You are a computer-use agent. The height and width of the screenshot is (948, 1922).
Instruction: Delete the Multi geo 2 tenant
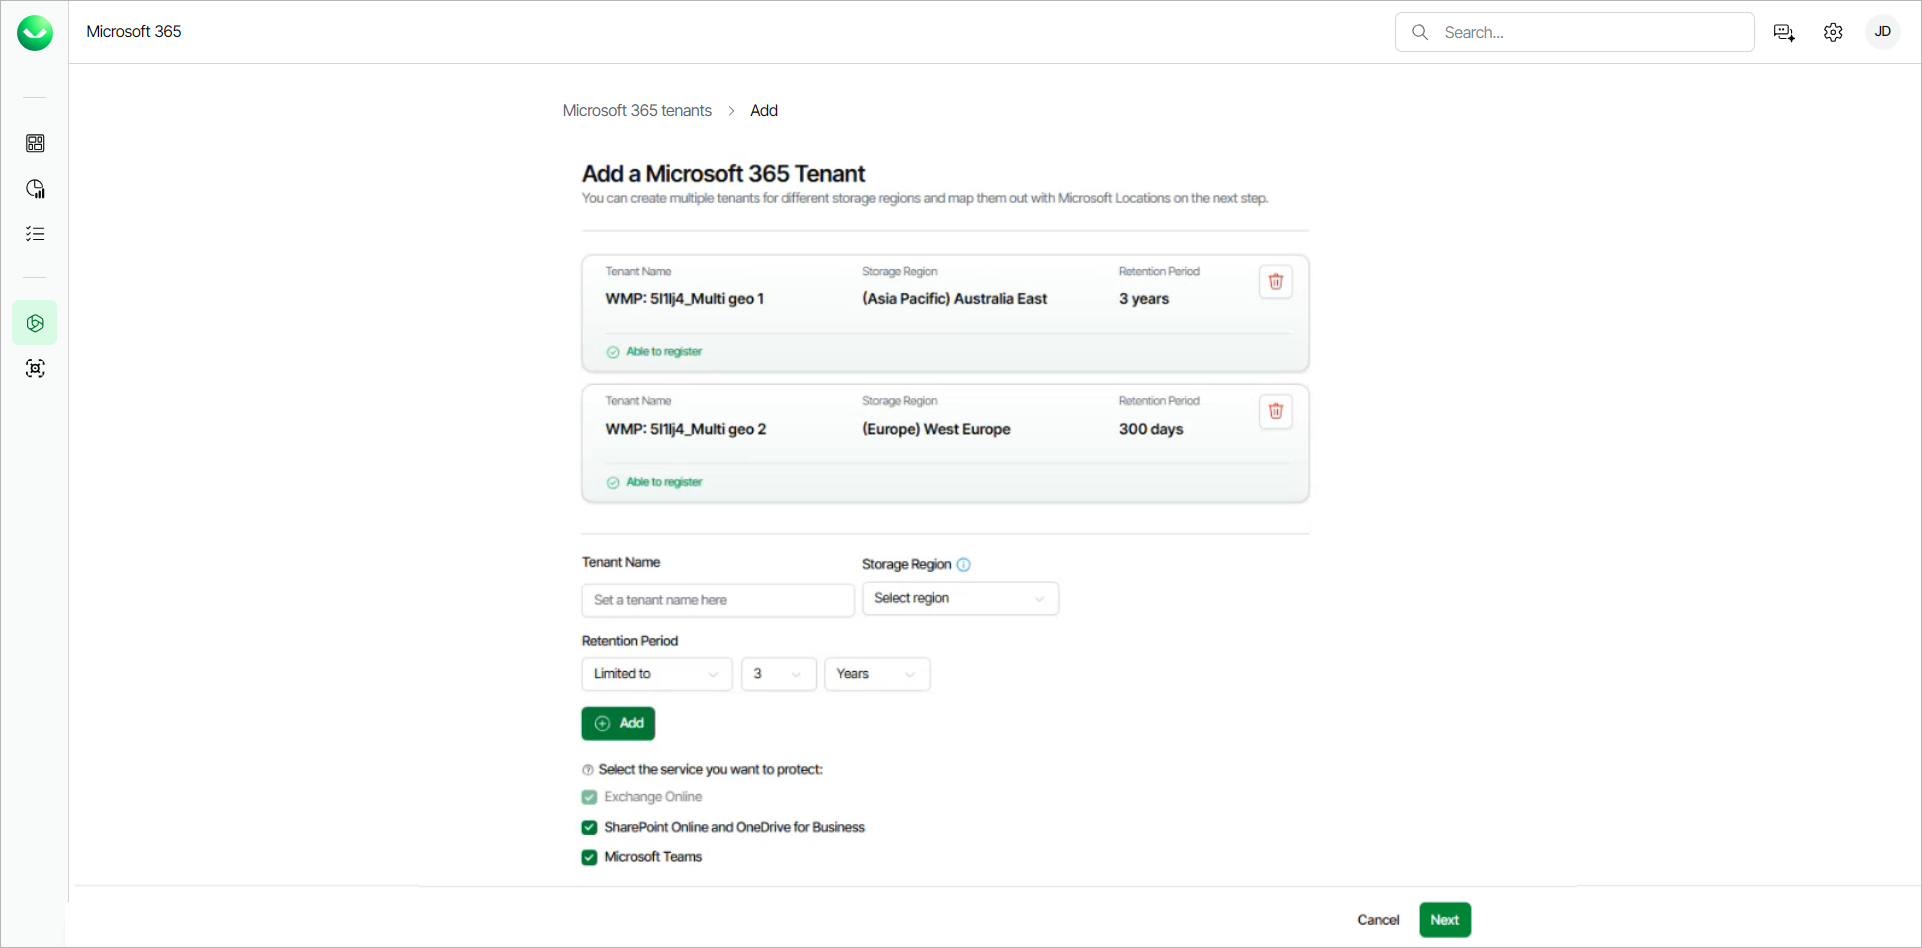pos(1275,411)
